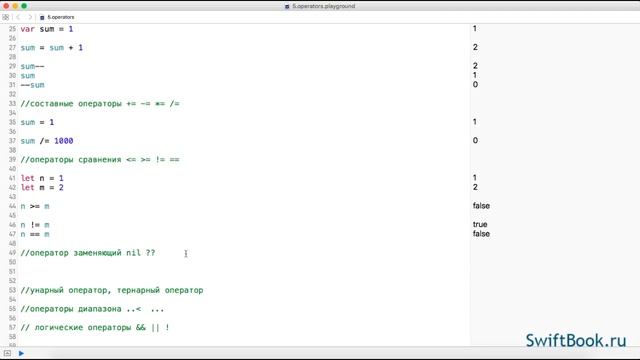Click the playground file icon in breadcrumb
This screenshot has height=360, width=640.
42,18
